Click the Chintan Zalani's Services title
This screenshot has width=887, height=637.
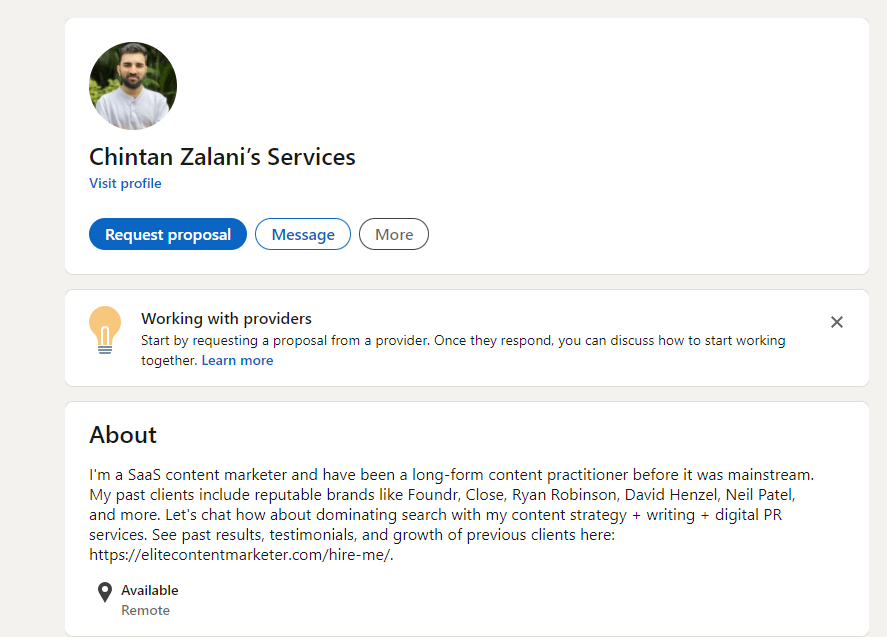tap(222, 157)
